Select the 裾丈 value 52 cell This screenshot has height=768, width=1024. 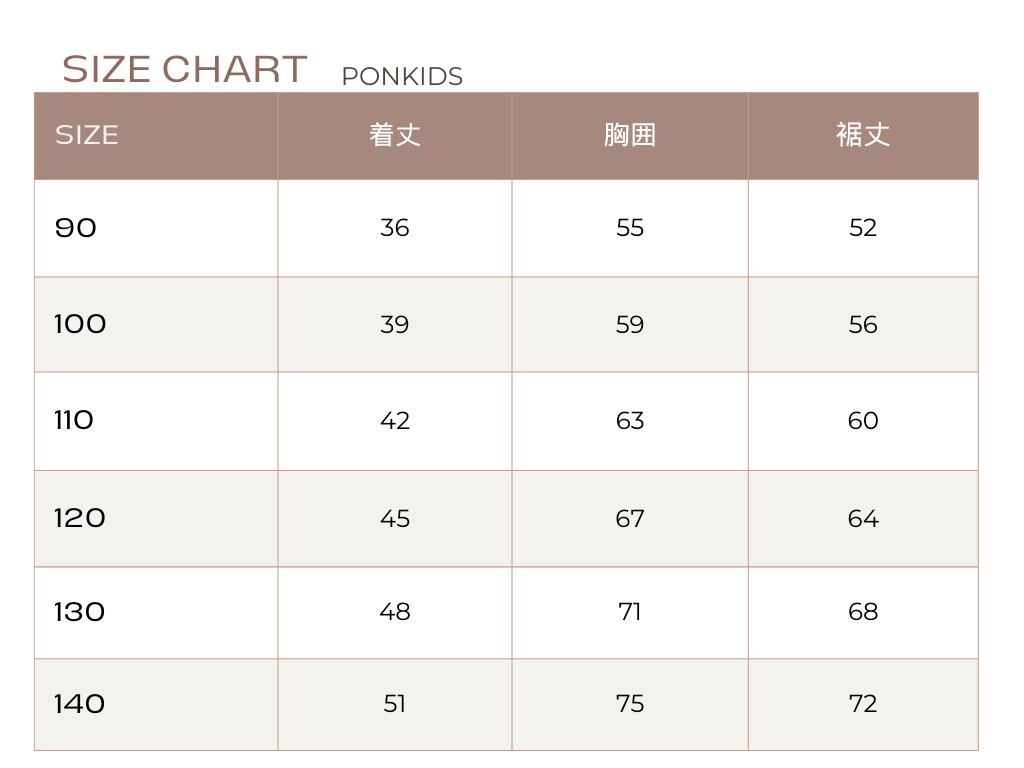pos(863,228)
